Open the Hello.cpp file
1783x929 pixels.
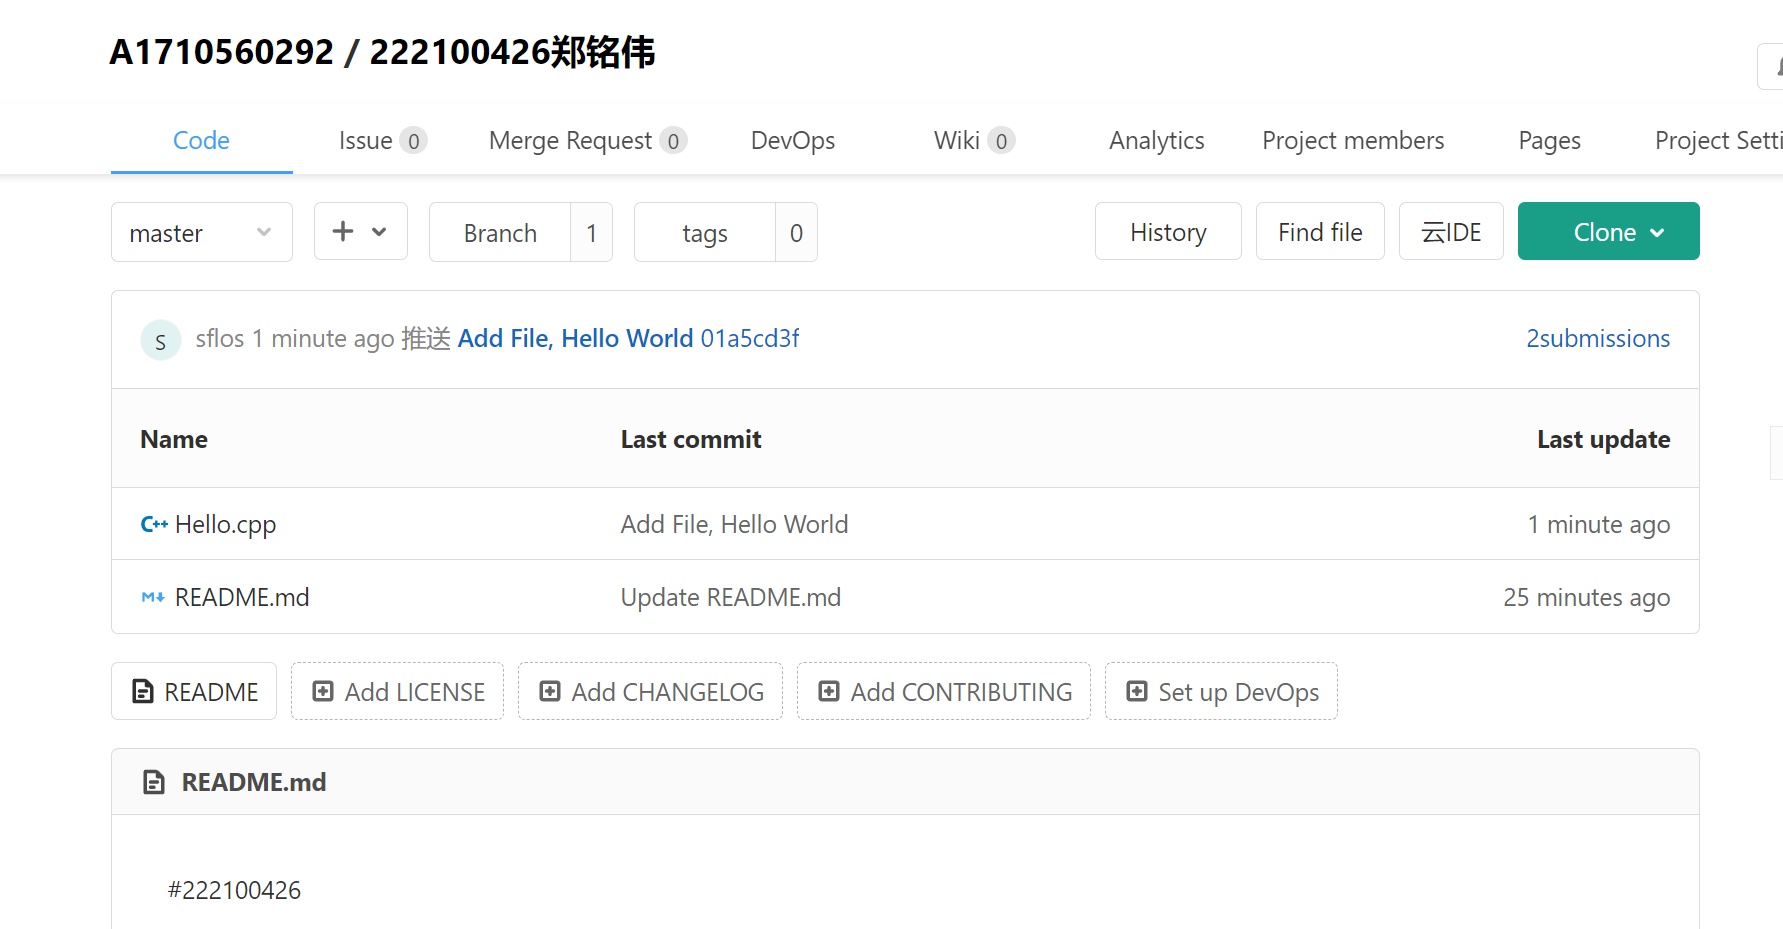(226, 524)
